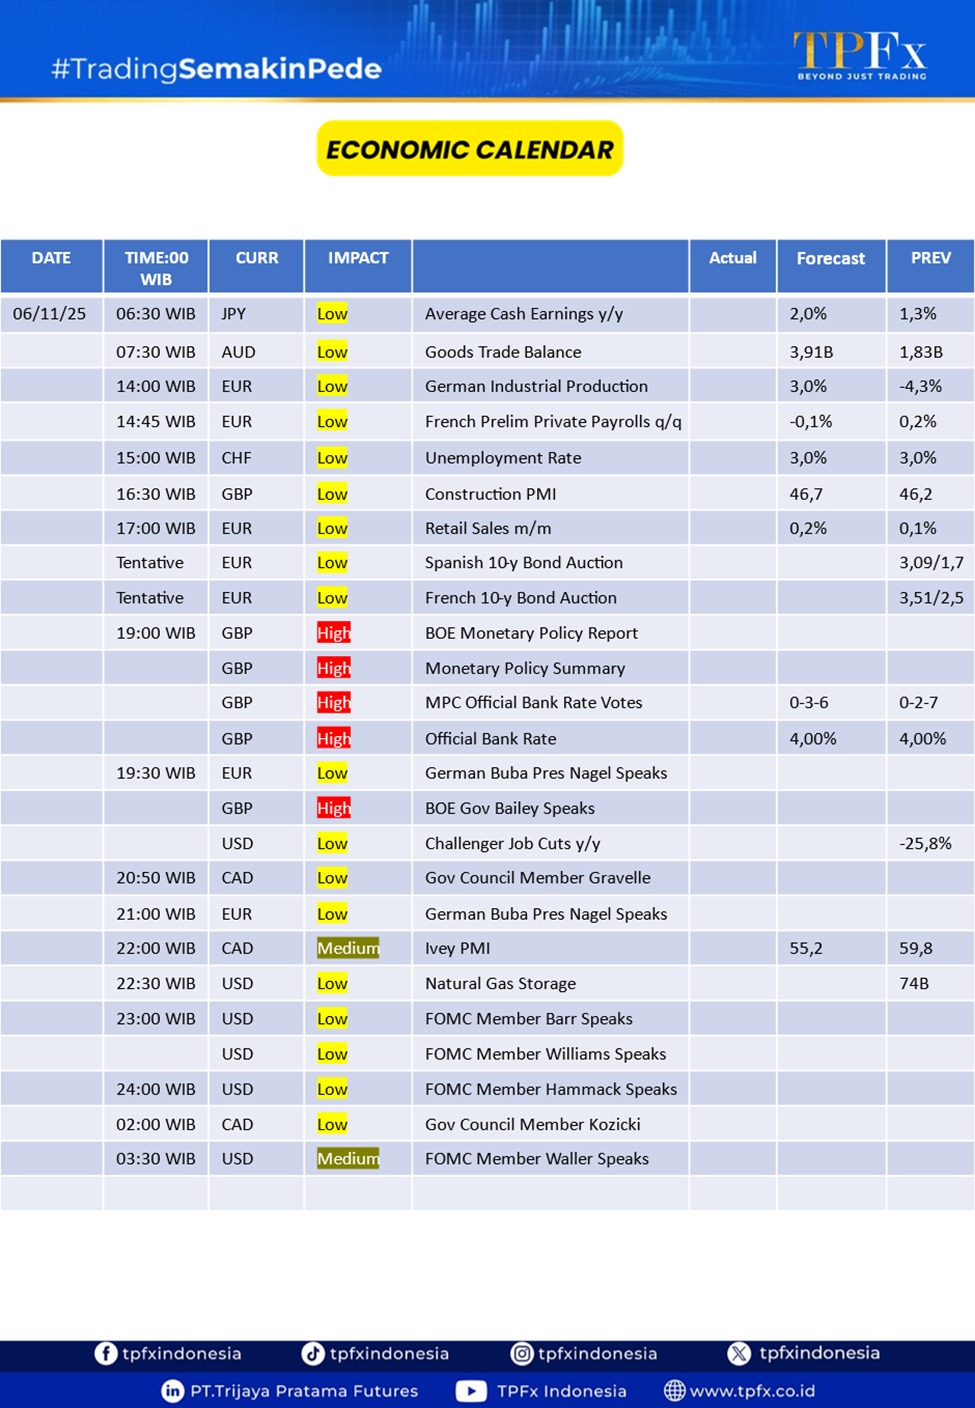Click the Economic Calendar yellow banner

tap(470, 149)
